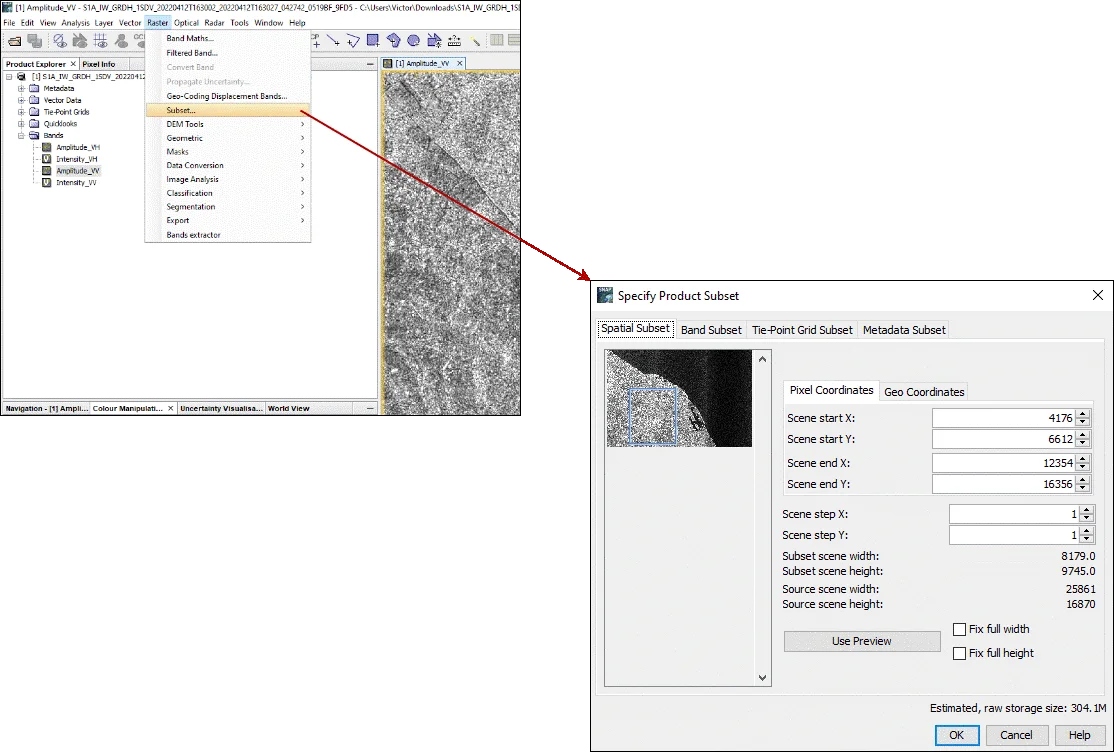
Task: Select the rectangle drawing tool
Action: [374, 40]
